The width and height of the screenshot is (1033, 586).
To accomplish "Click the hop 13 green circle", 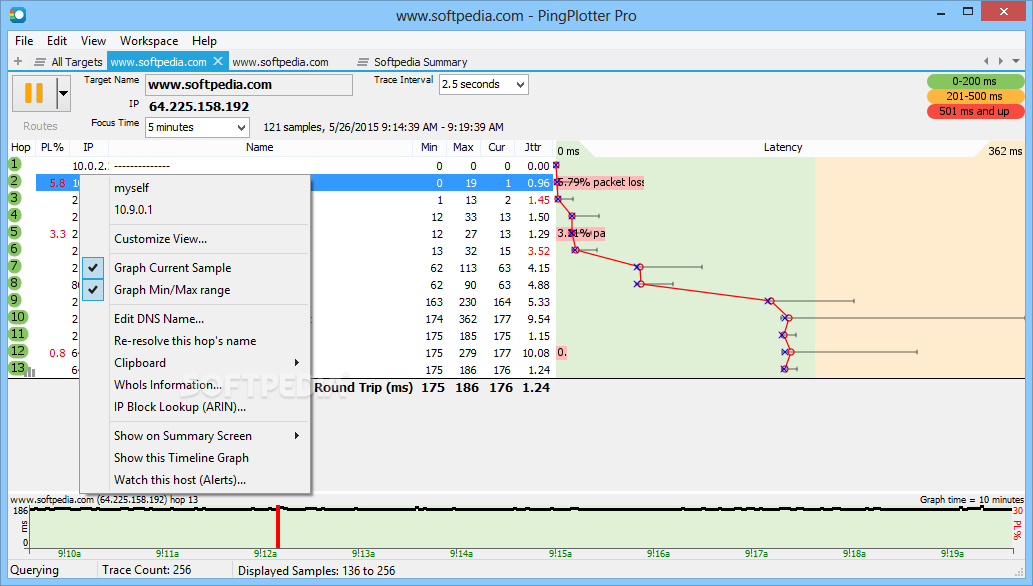I will [x=18, y=368].
